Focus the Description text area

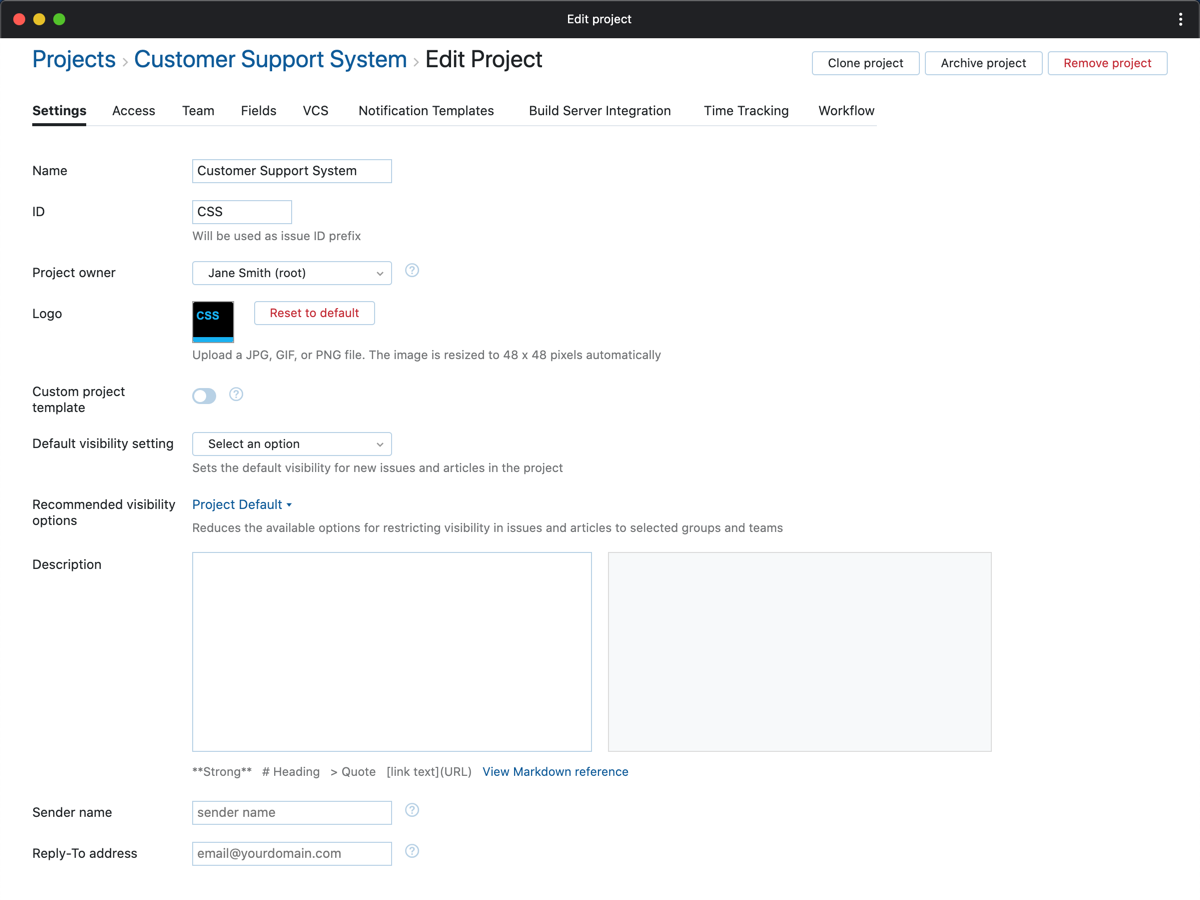tap(392, 652)
